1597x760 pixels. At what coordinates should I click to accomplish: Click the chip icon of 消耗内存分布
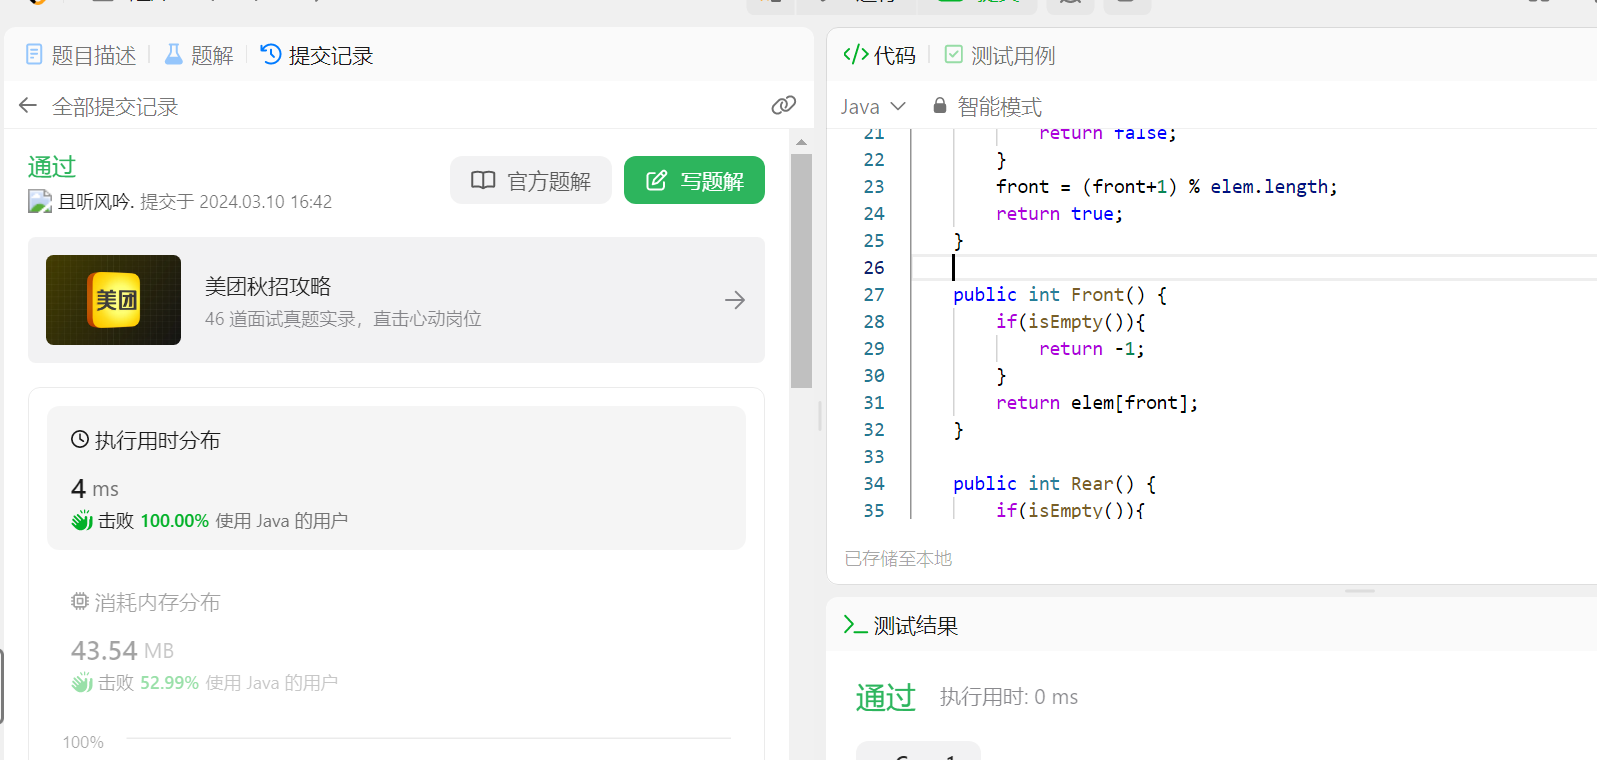[80, 601]
